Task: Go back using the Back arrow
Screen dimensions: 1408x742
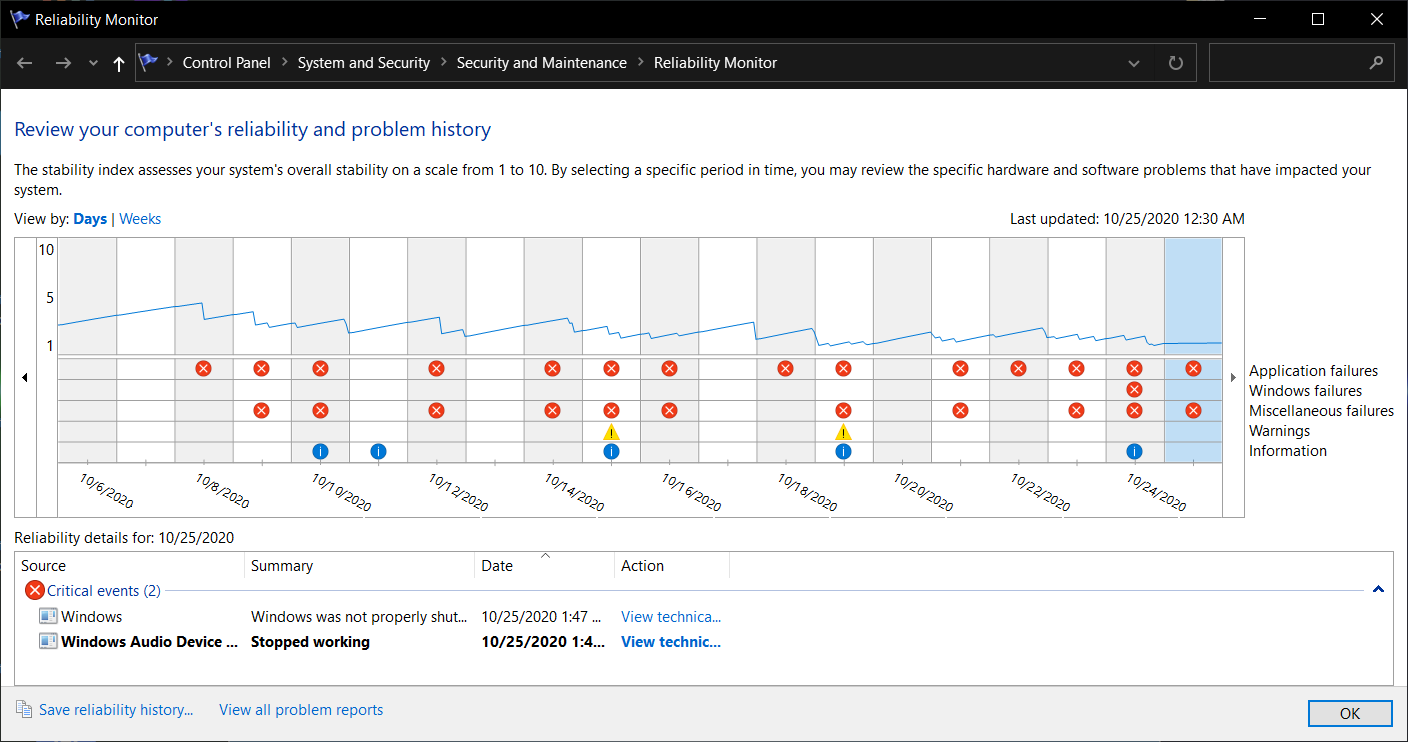Action: point(25,63)
